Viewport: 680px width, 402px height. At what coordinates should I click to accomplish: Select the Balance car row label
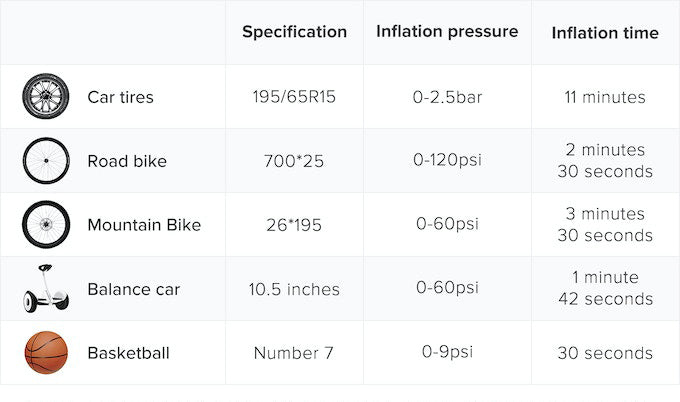pyautogui.click(x=134, y=289)
